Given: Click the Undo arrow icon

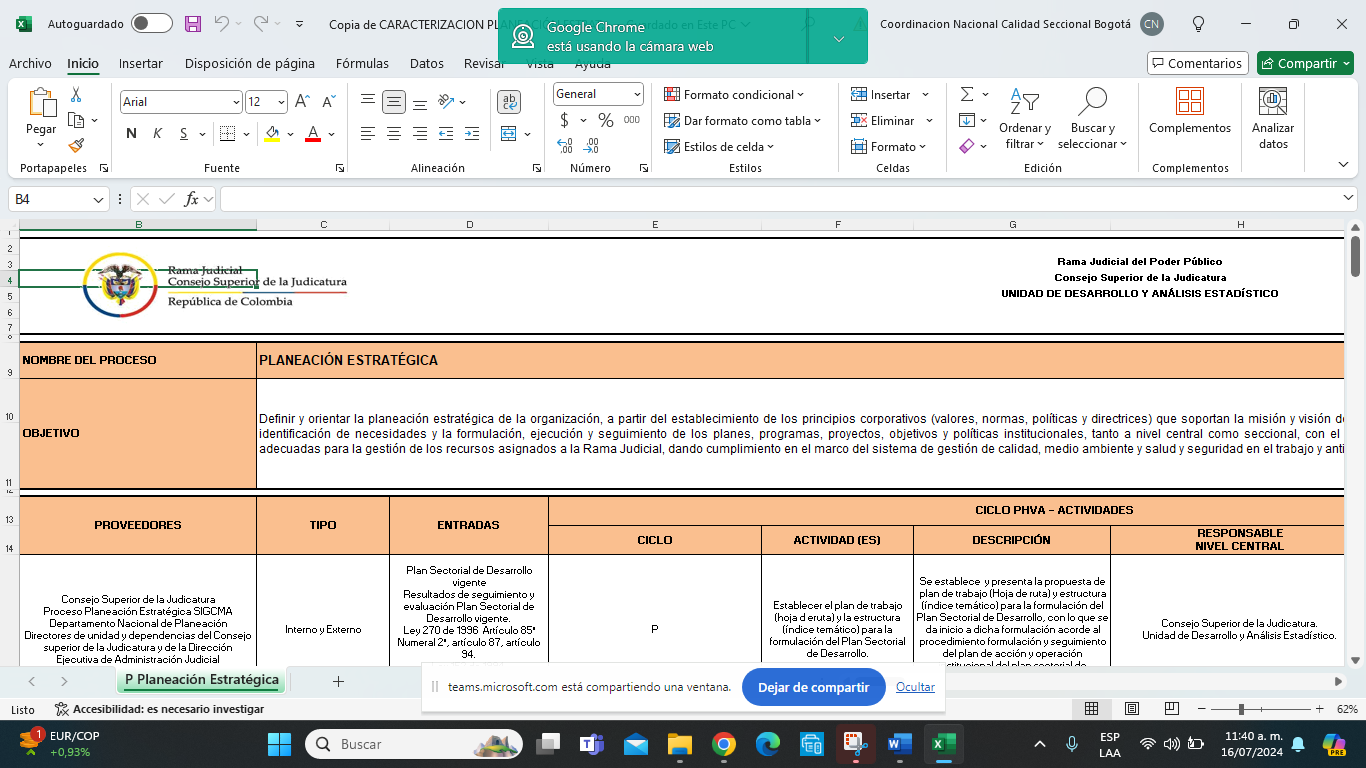Looking at the screenshot, I should click(x=222, y=24).
